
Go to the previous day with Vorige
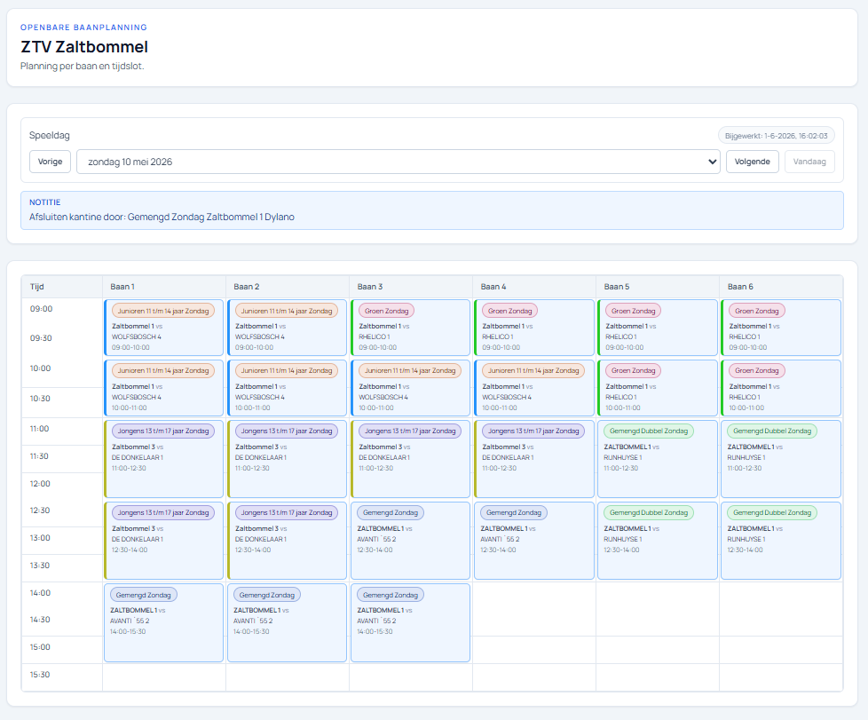[50, 162]
